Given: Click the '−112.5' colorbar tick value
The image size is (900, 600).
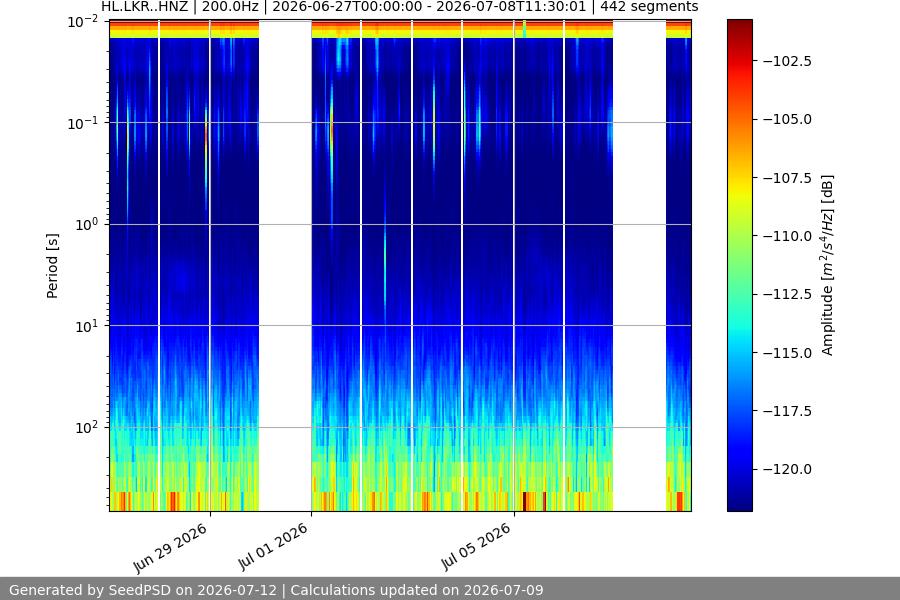Looking at the screenshot, I should pos(787,295).
